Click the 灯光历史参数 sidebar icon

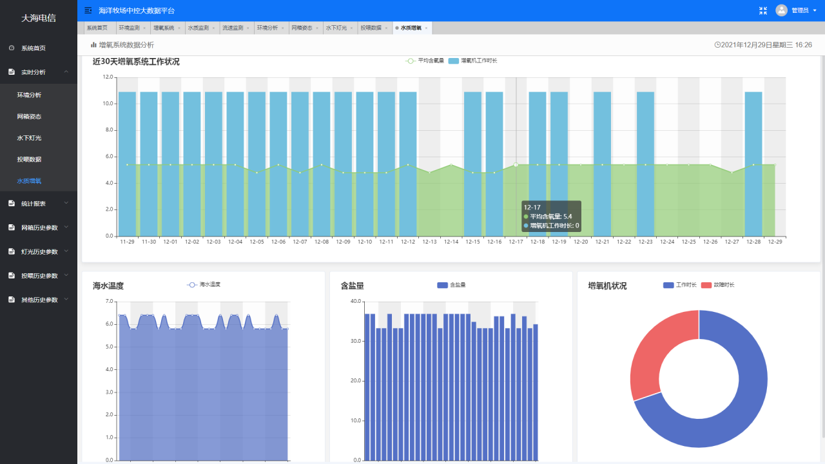(12, 251)
